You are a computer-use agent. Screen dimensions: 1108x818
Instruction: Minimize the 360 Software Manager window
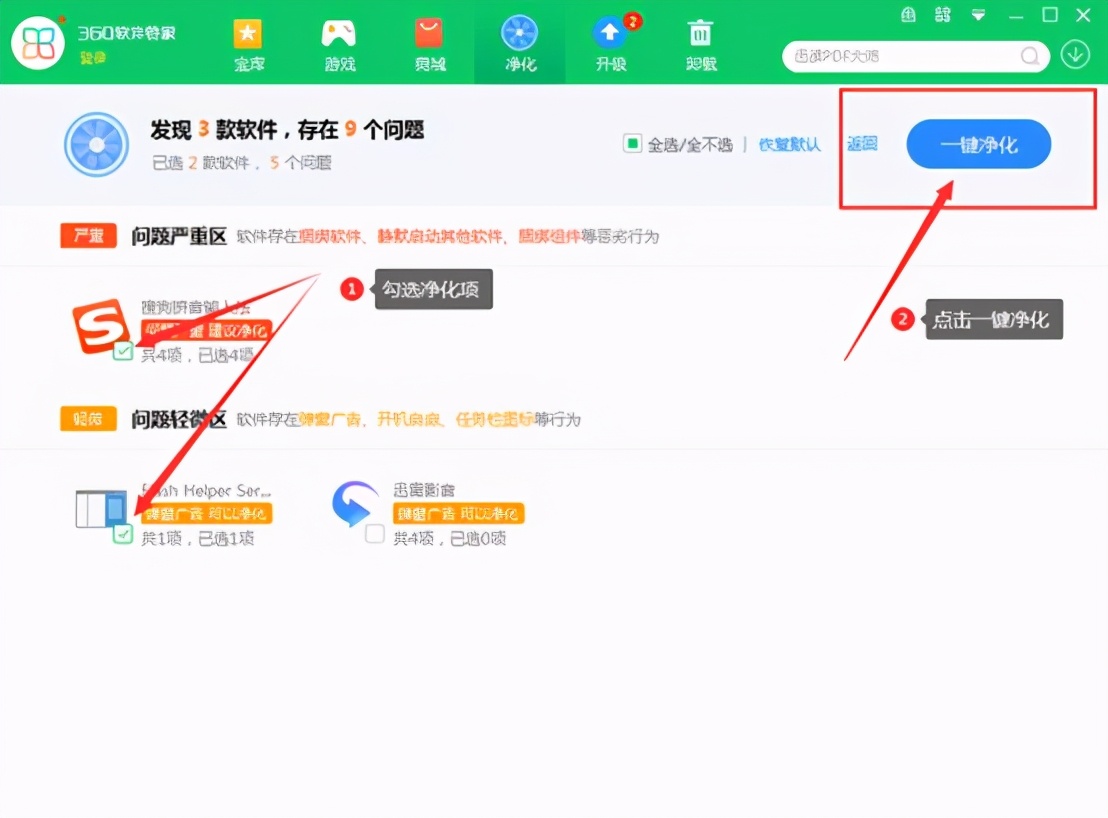[x=1016, y=16]
